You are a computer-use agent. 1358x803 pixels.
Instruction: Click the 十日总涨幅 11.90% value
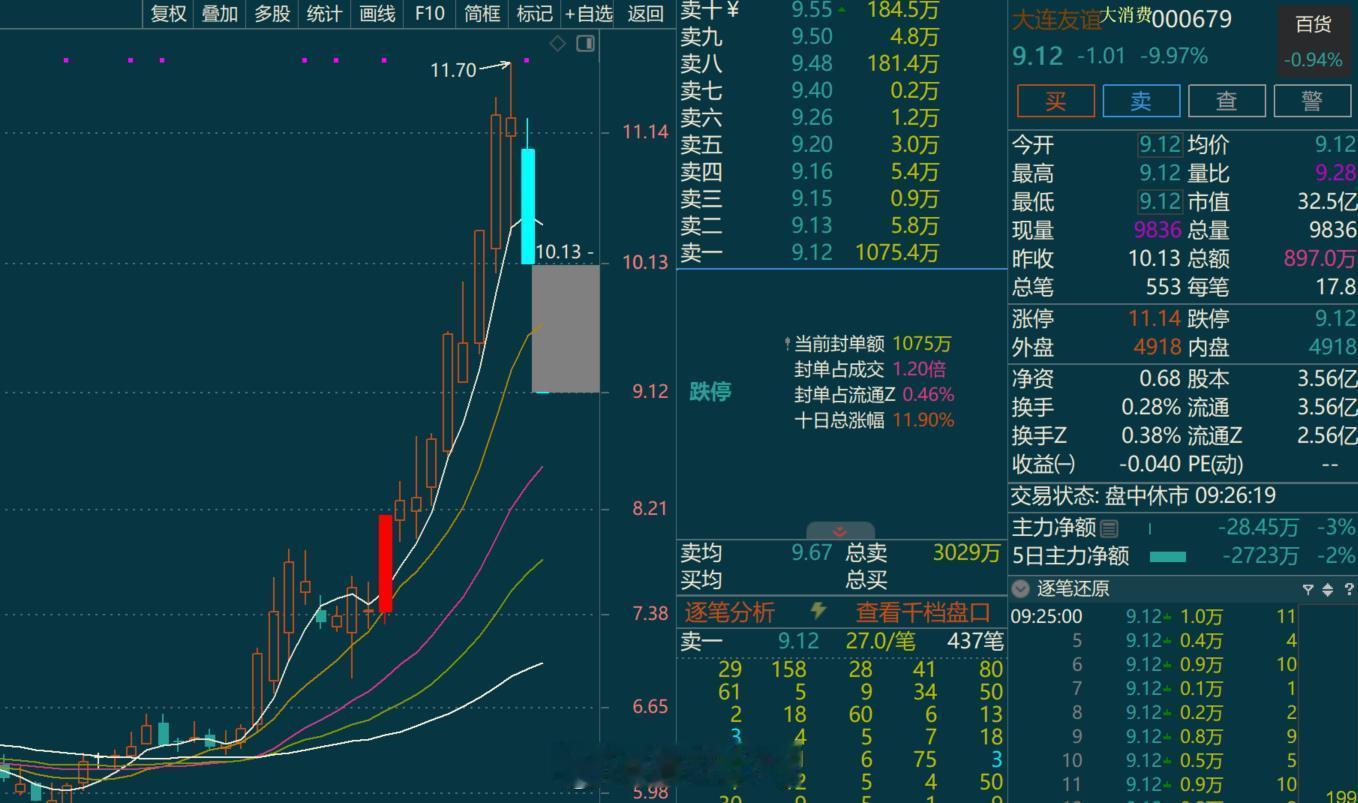tap(923, 420)
